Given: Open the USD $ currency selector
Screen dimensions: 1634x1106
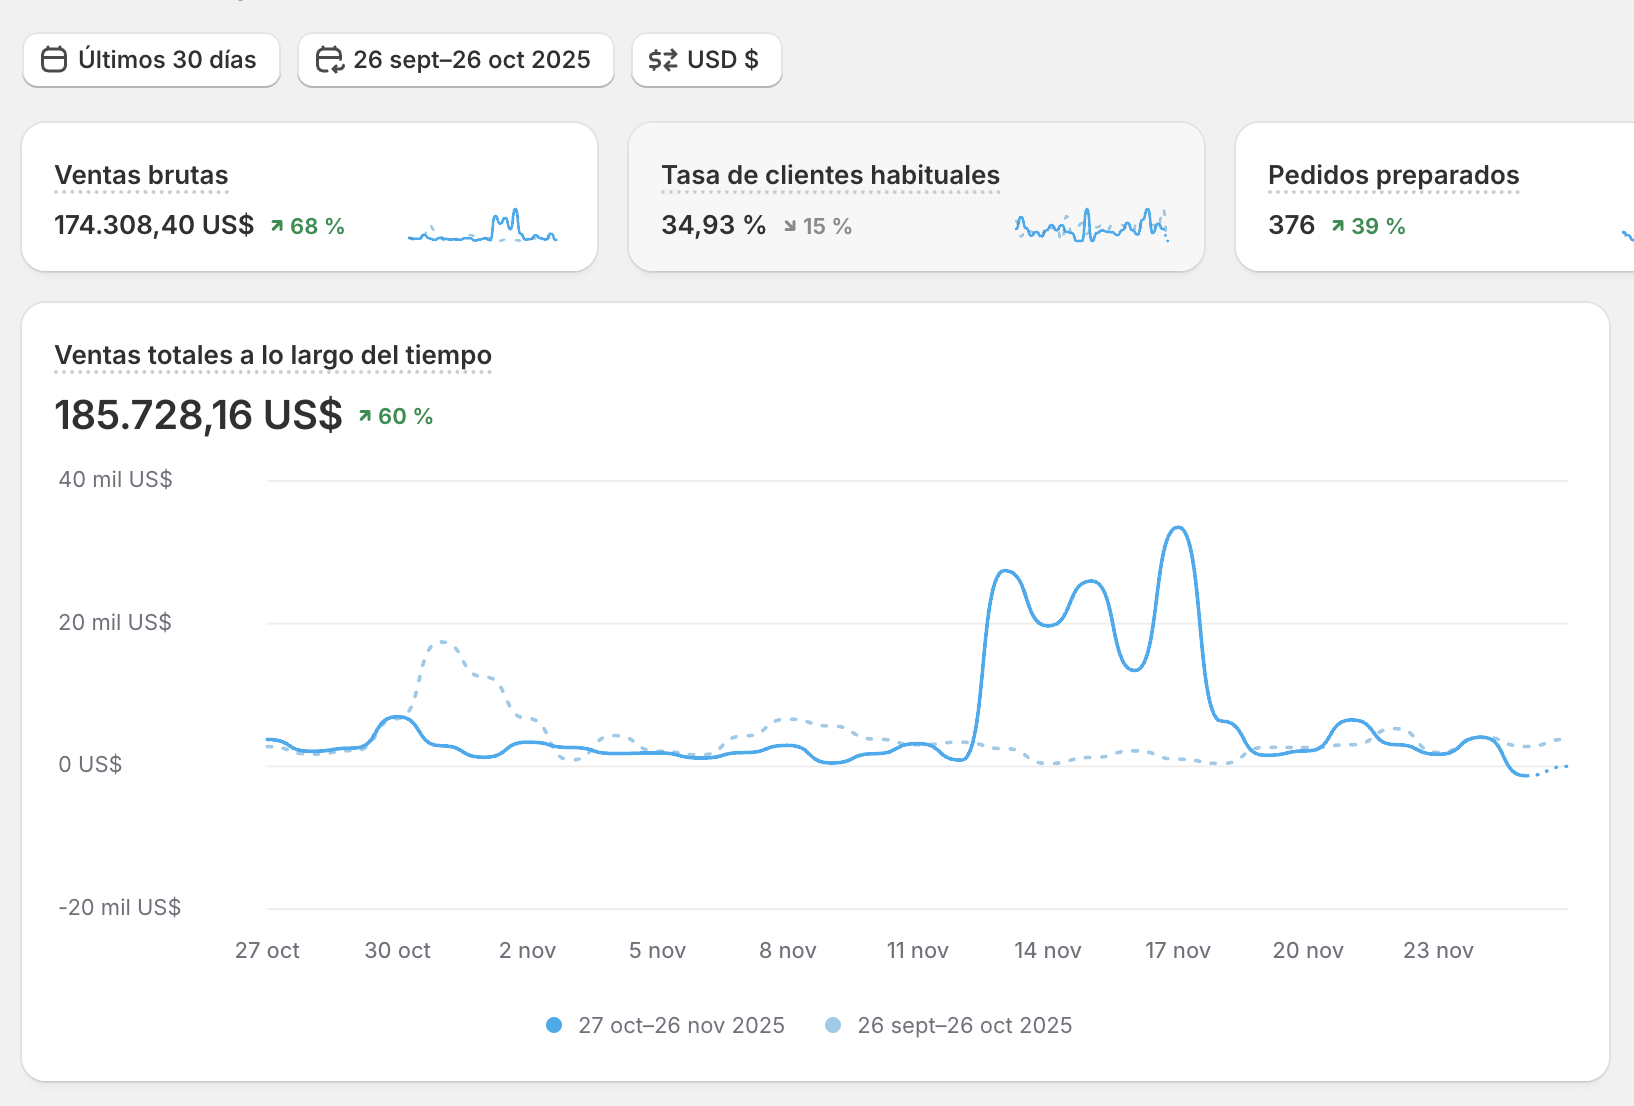Looking at the screenshot, I should tap(707, 60).
